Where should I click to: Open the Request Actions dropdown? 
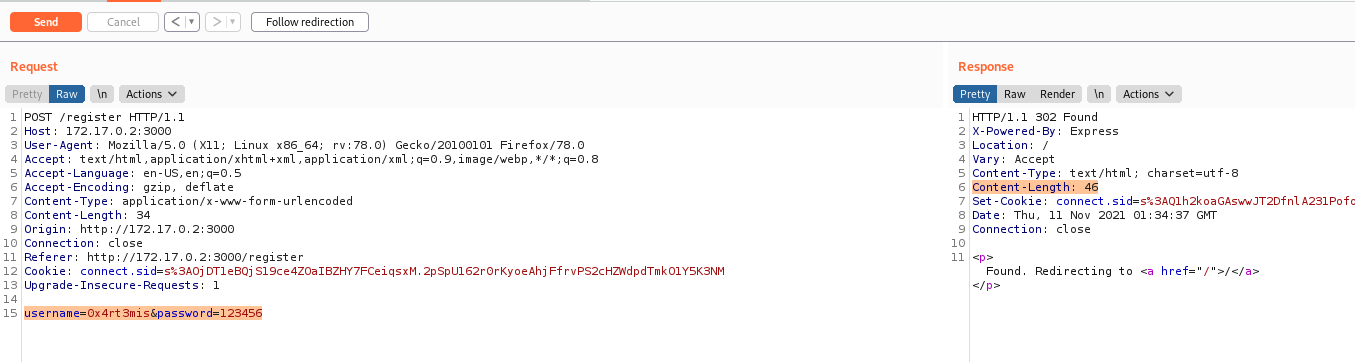click(x=152, y=94)
